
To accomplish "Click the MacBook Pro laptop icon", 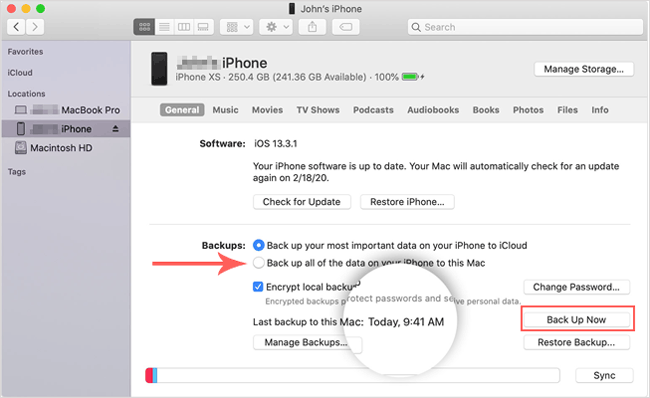I will point(21,110).
